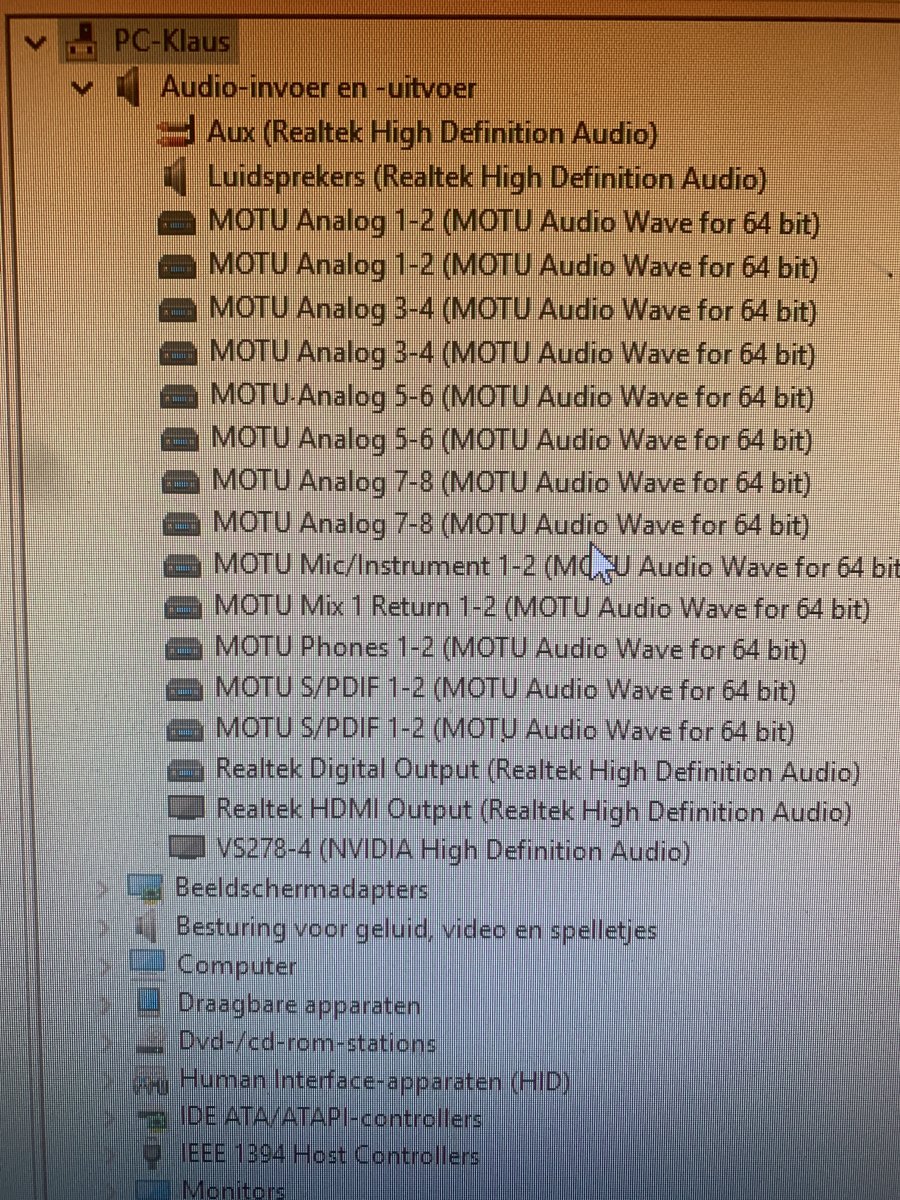
Task: Select the MOTU Mix 1 Return 1-2 device
Action: point(542,608)
